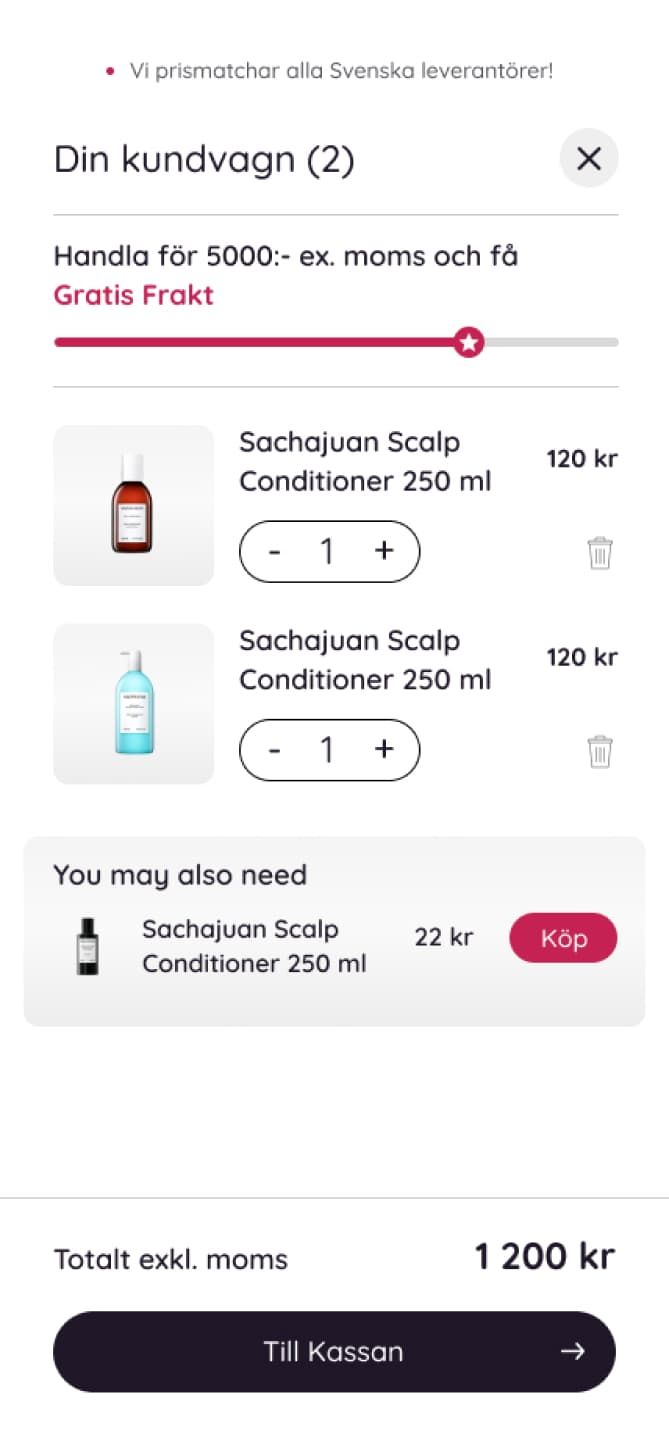This screenshot has height=1440, width=669.
Task: Open the first Sachajuan Scalp Conditioner title
Action: click(364, 461)
